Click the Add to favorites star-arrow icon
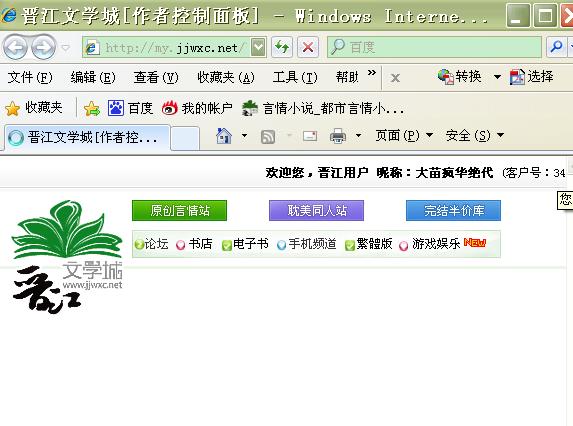 click(92, 109)
